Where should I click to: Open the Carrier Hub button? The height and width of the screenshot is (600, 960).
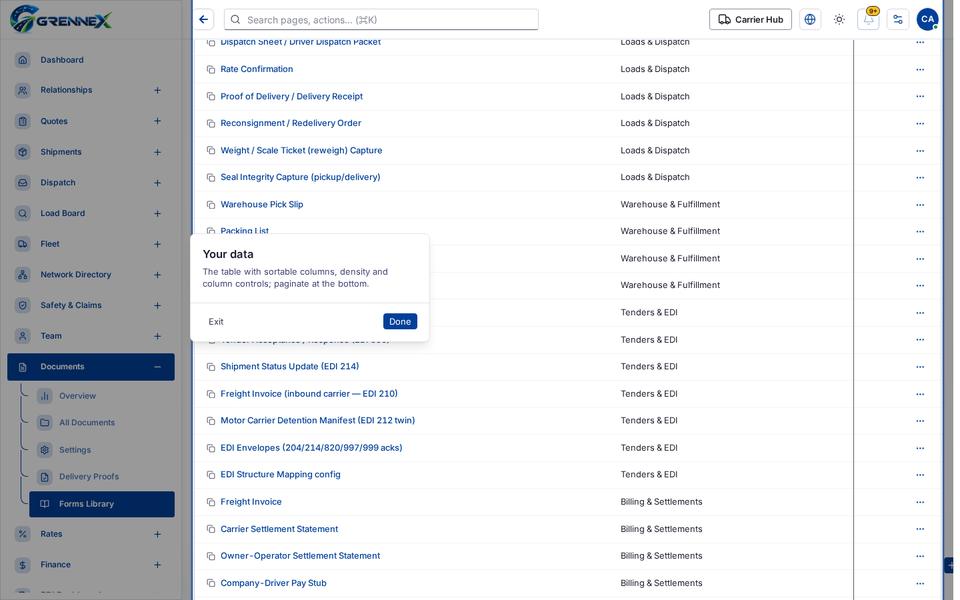click(750, 20)
